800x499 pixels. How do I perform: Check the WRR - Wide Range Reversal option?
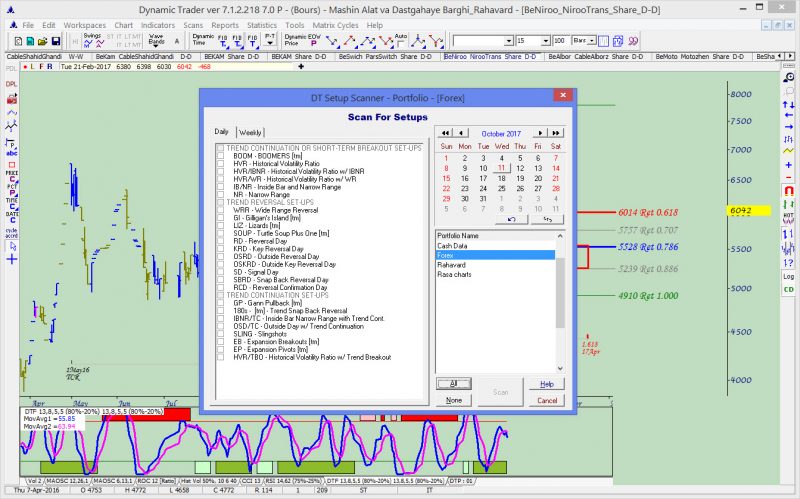221,210
